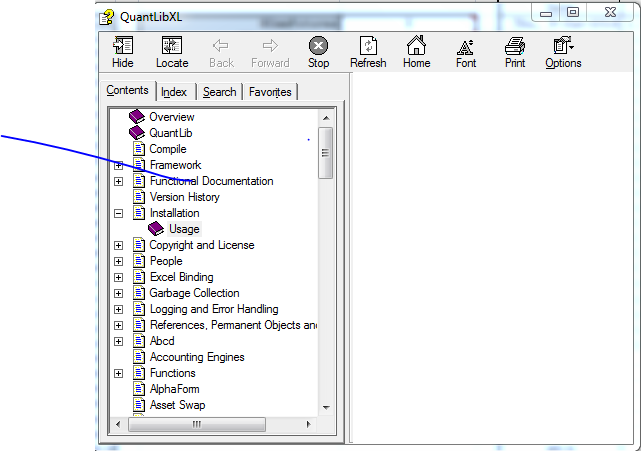Switch to the Index tab

[174, 92]
